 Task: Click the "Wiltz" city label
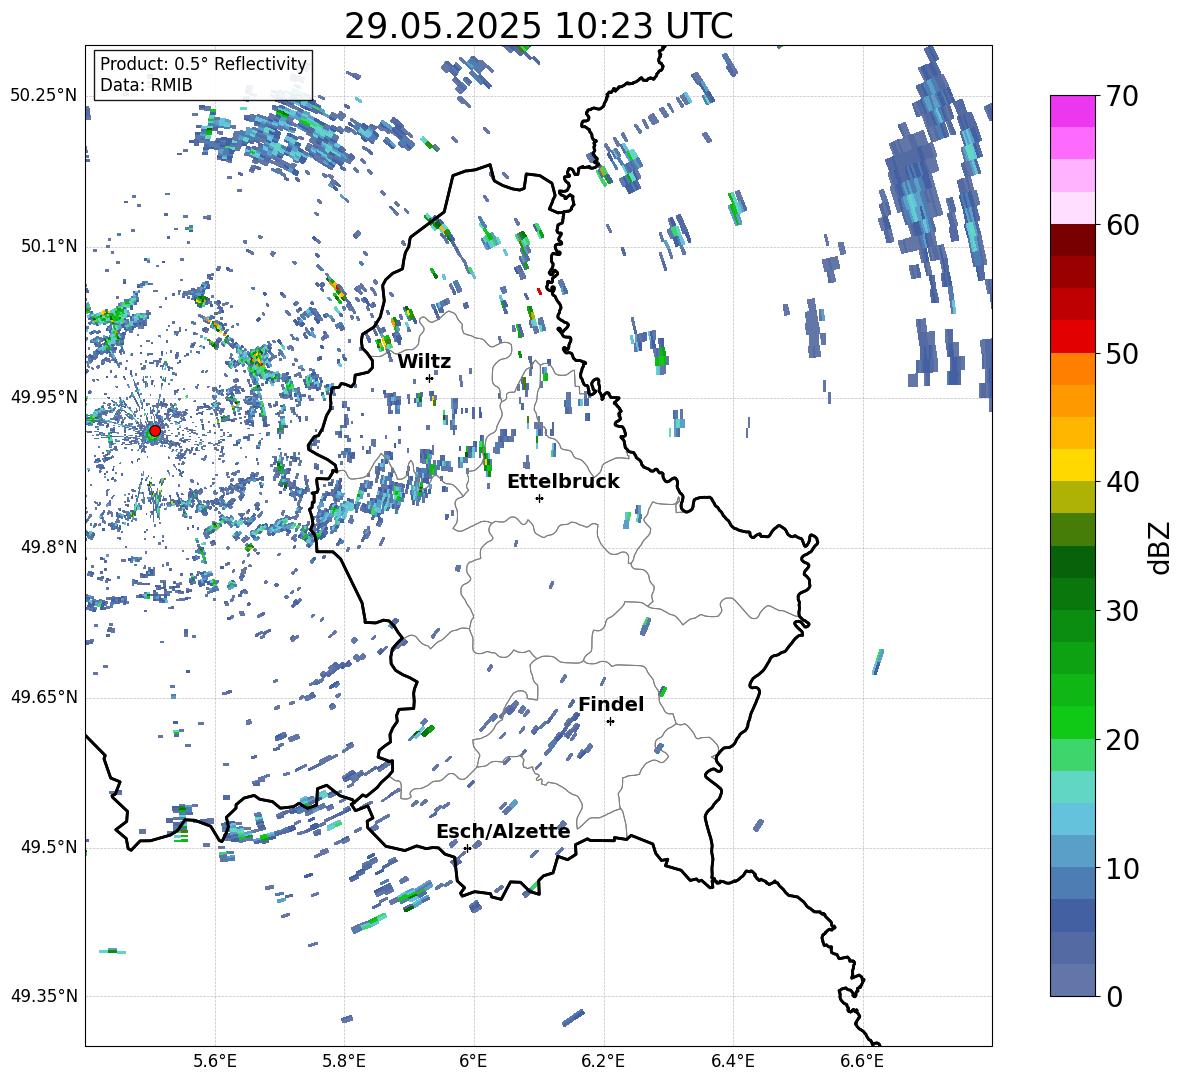[x=424, y=362]
